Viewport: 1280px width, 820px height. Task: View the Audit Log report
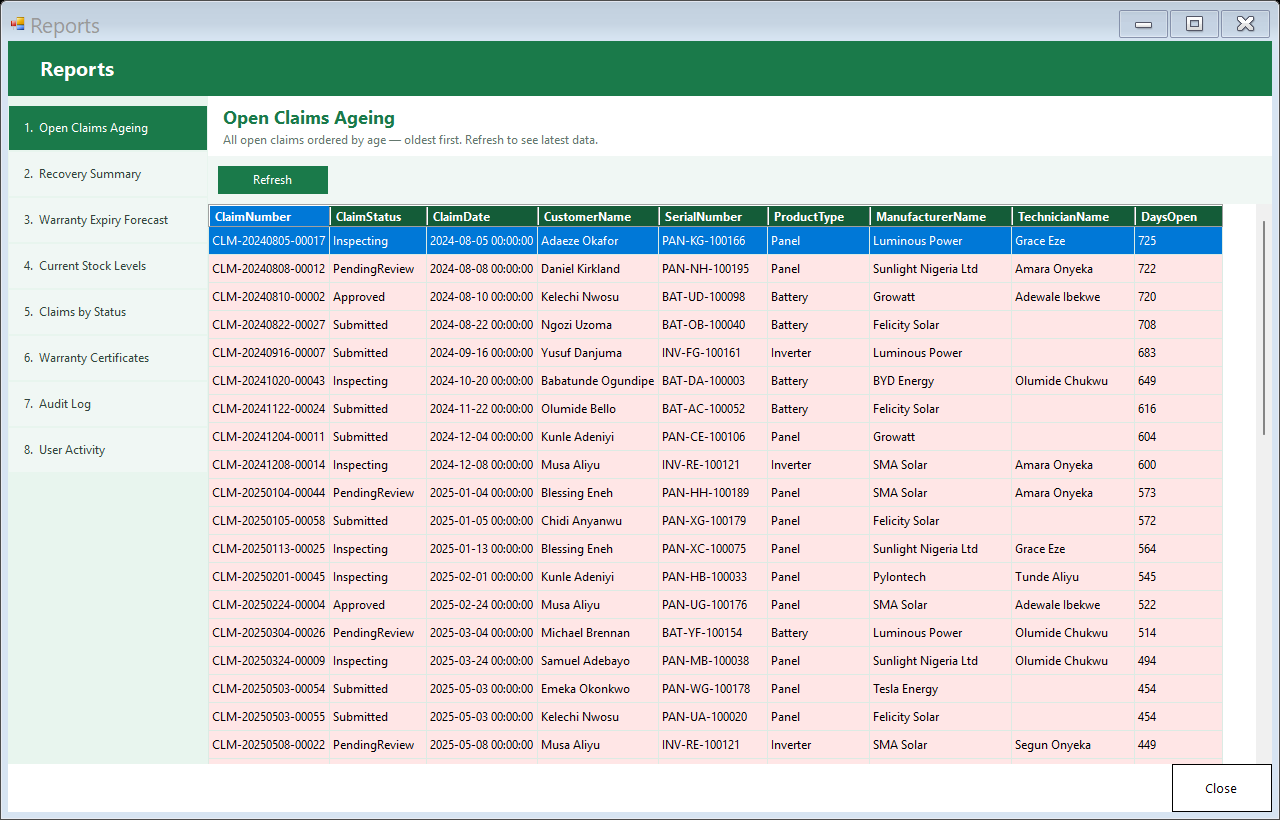[108, 404]
